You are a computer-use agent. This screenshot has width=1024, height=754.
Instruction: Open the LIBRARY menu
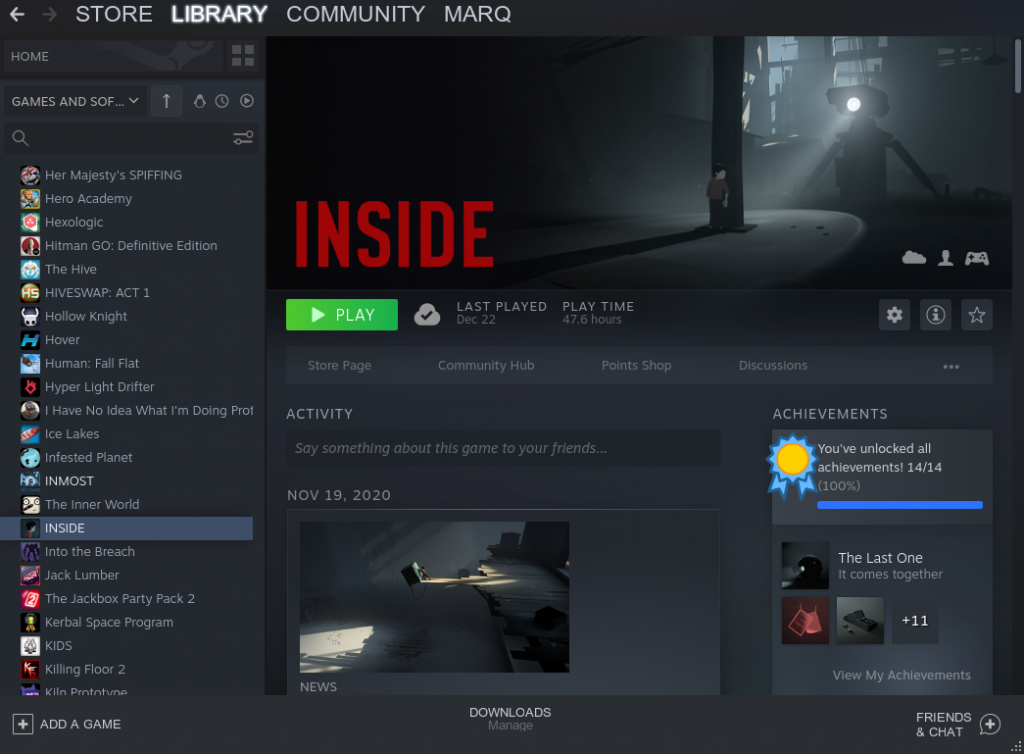coord(219,14)
